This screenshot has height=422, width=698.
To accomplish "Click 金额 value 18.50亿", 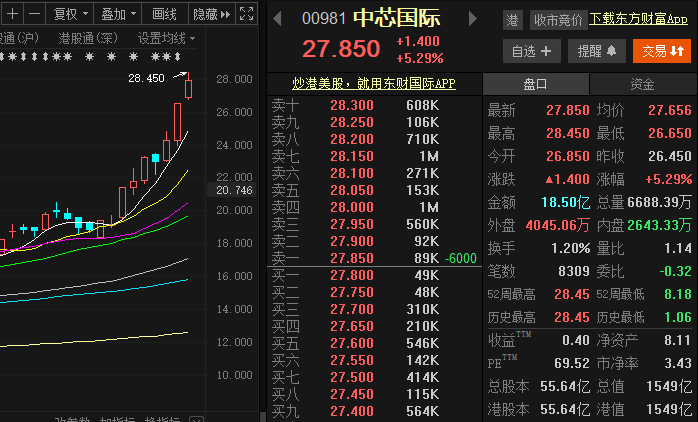I will tap(565, 203).
